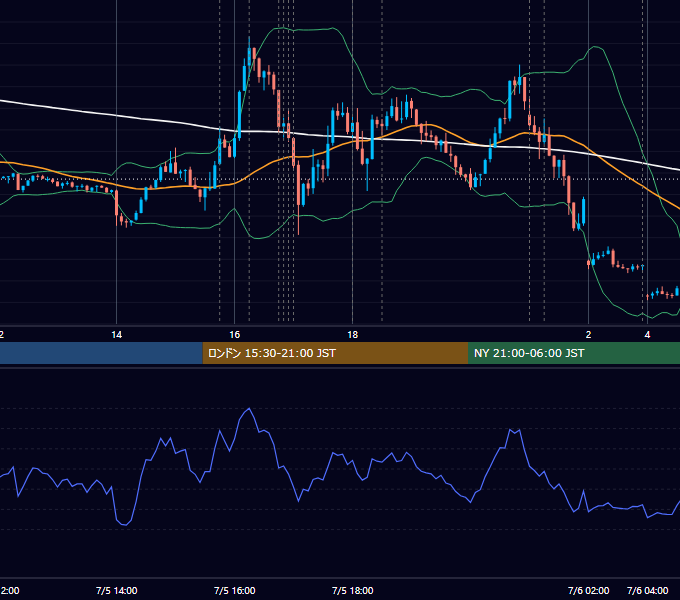
Task: Click the hour label 18 on price chart axis
Action: pos(353,335)
